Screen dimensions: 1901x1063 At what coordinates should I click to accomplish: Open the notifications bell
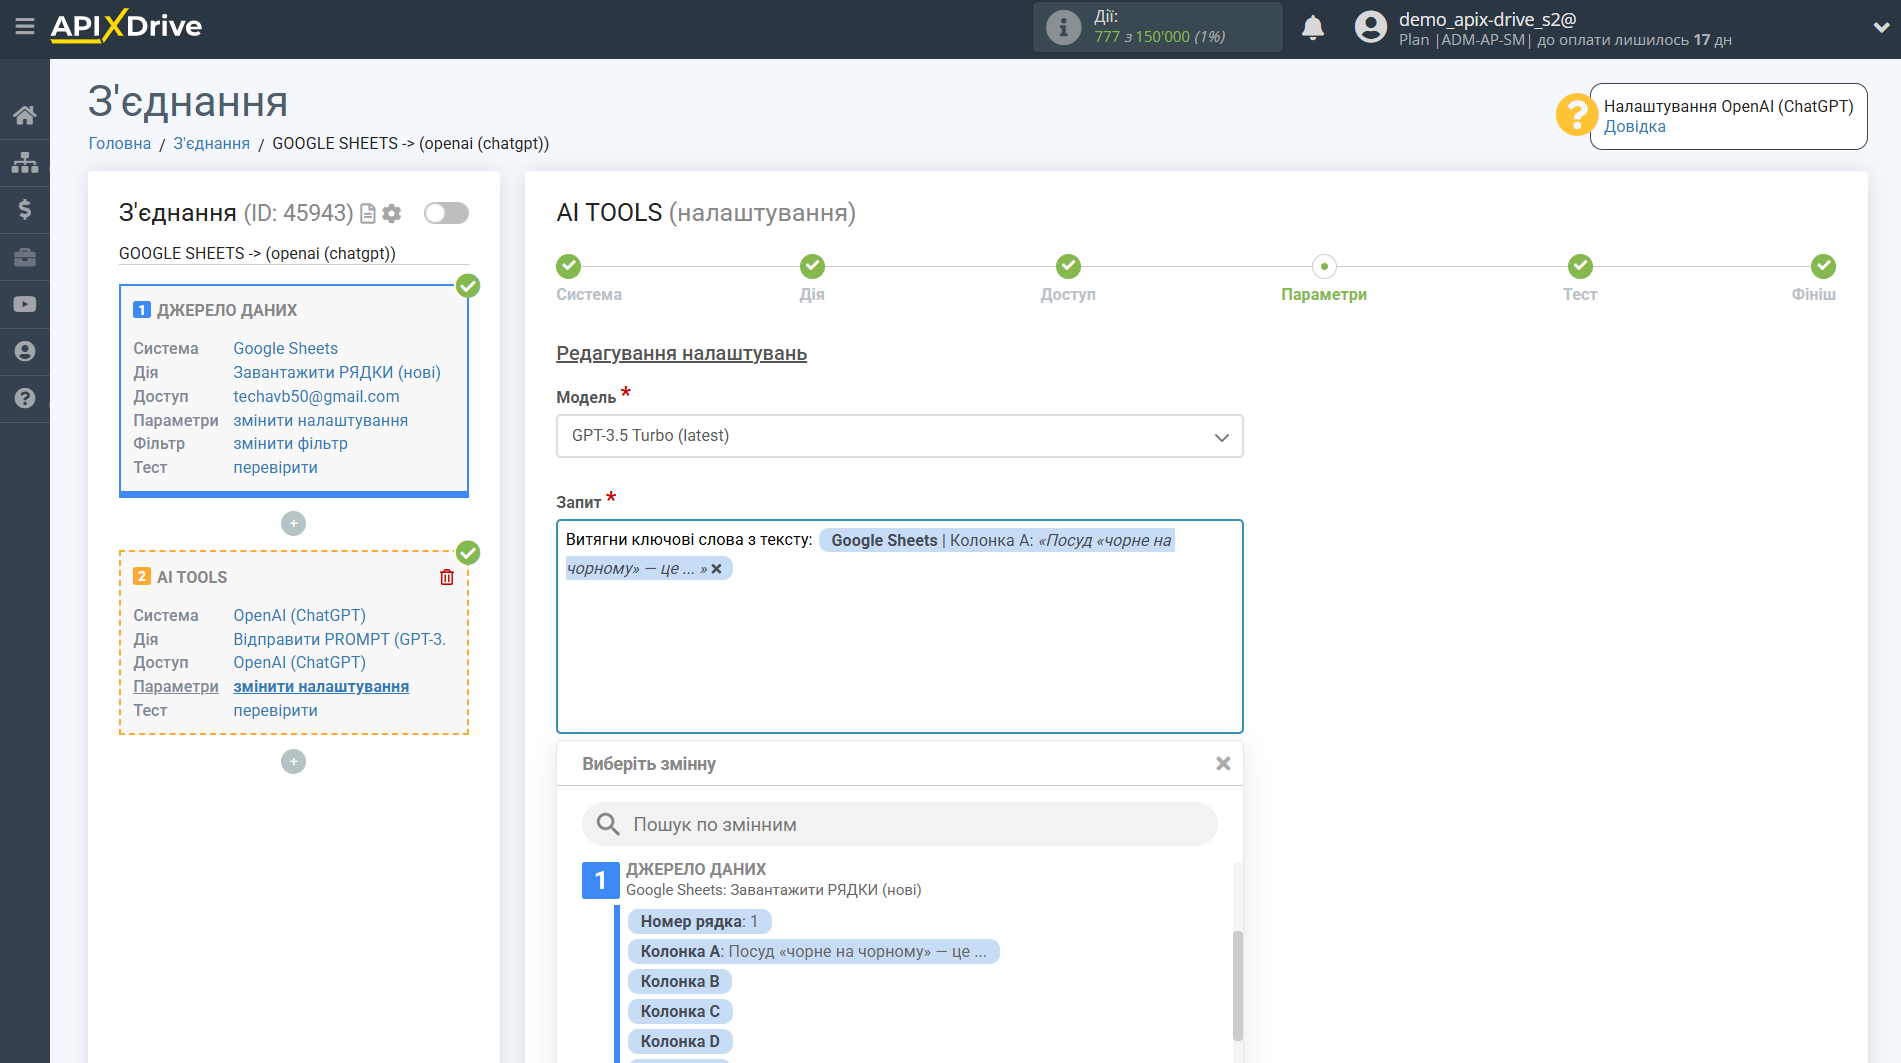tap(1313, 27)
